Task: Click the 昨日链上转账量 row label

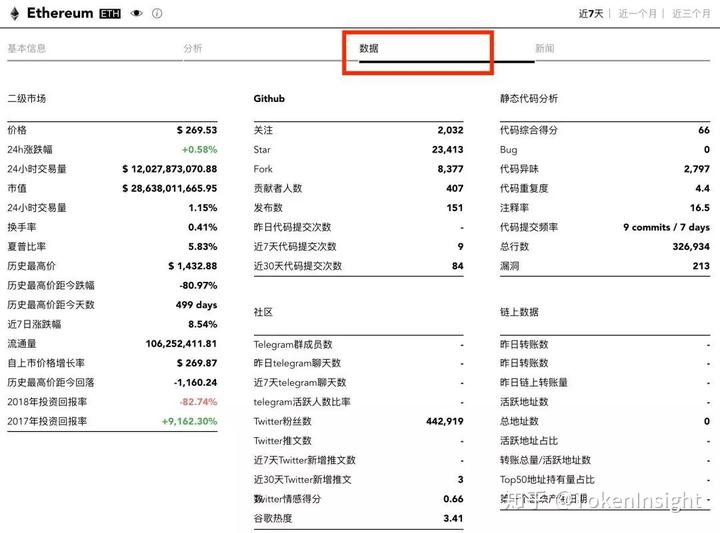Action: point(534,382)
